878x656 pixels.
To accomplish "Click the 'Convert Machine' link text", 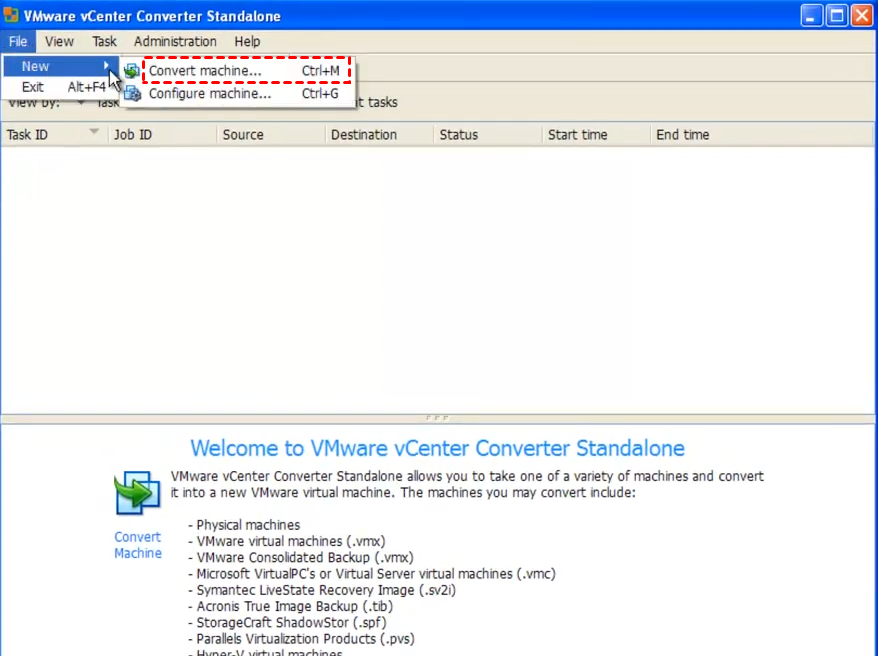I will click(137, 545).
